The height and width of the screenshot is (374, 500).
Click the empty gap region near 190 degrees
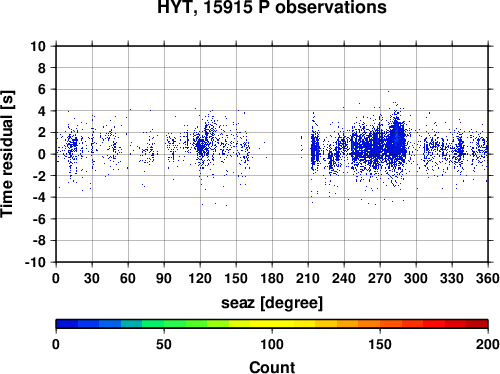click(x=283, y=154)
